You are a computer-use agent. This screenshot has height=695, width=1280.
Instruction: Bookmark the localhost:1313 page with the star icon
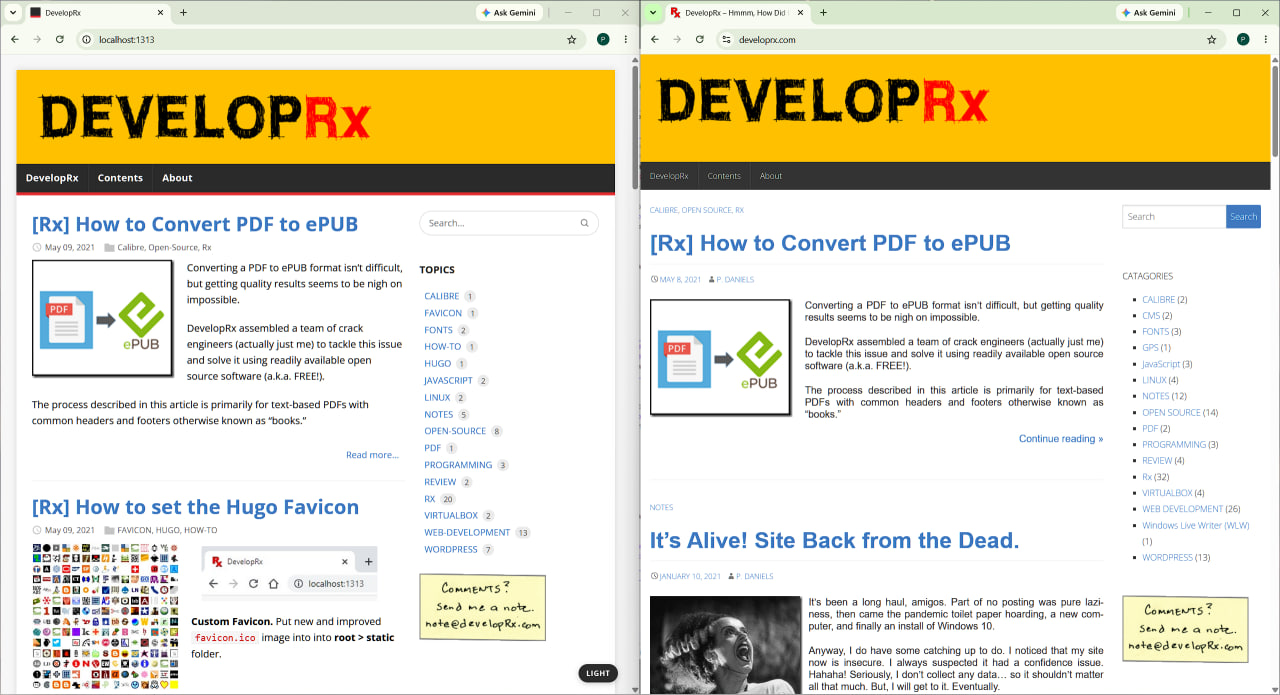(x=572, y=39)
